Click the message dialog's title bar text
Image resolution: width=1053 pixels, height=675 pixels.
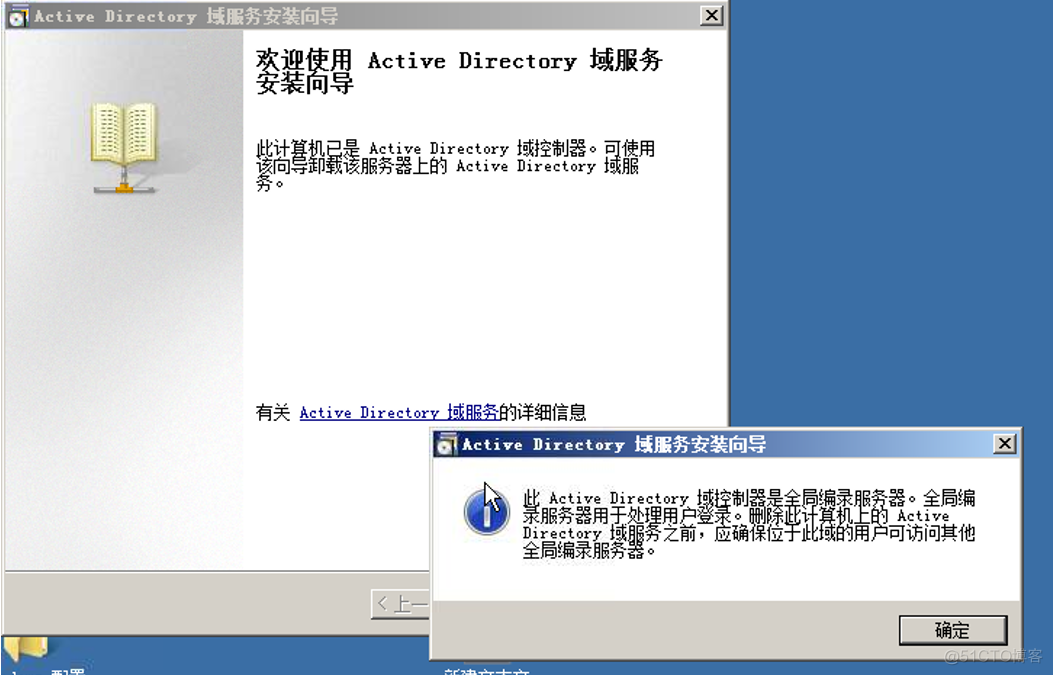pos(614,444)
